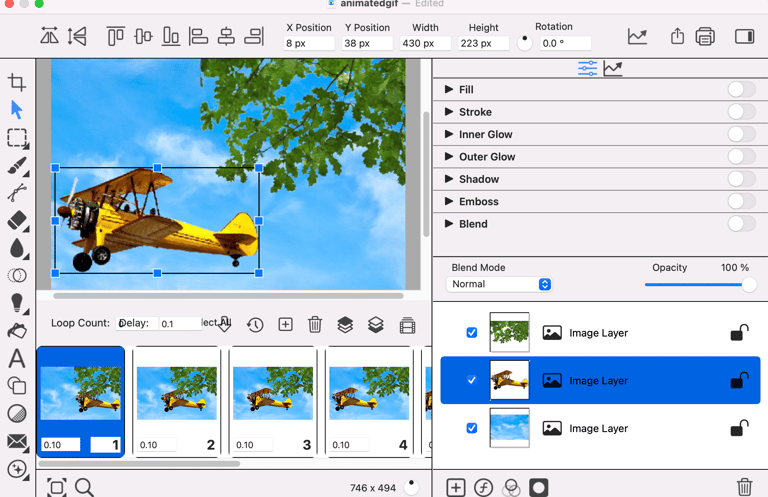Viewport: 768px width, 497px height.
Task: Click the X Position field
Action: pos(309,43)
